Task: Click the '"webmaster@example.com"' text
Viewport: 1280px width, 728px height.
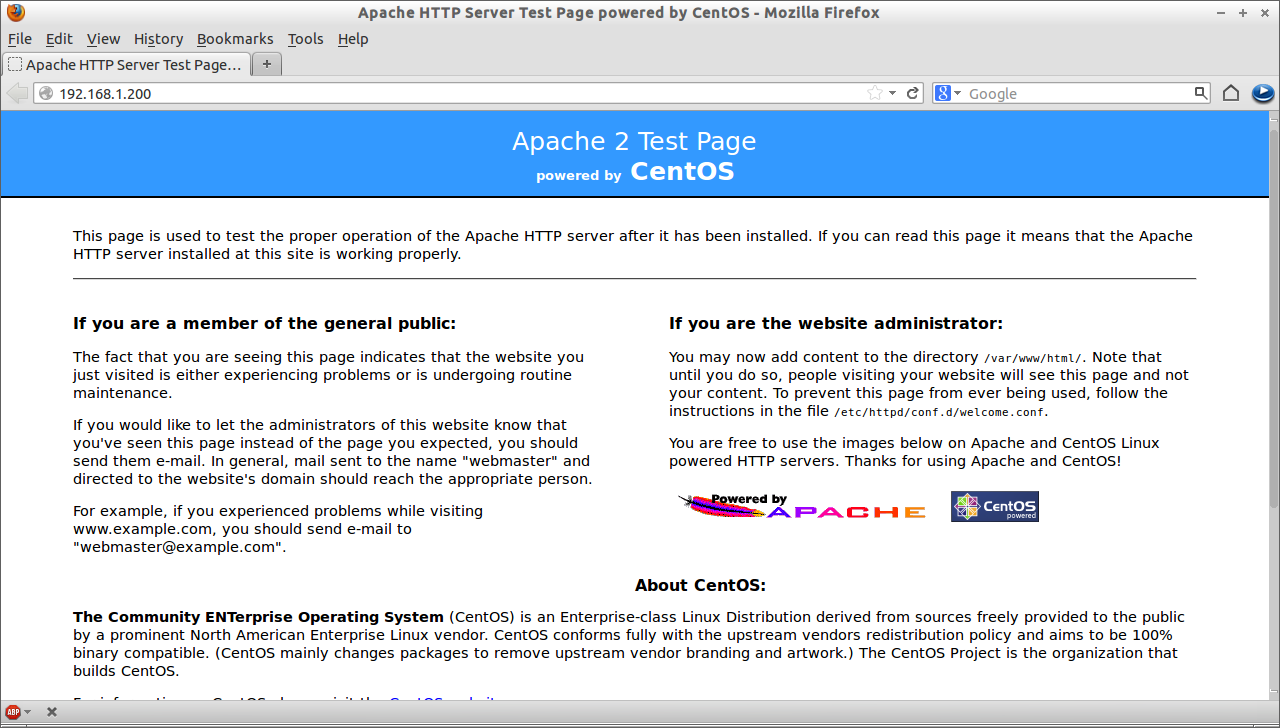Action: click(178, 547)
